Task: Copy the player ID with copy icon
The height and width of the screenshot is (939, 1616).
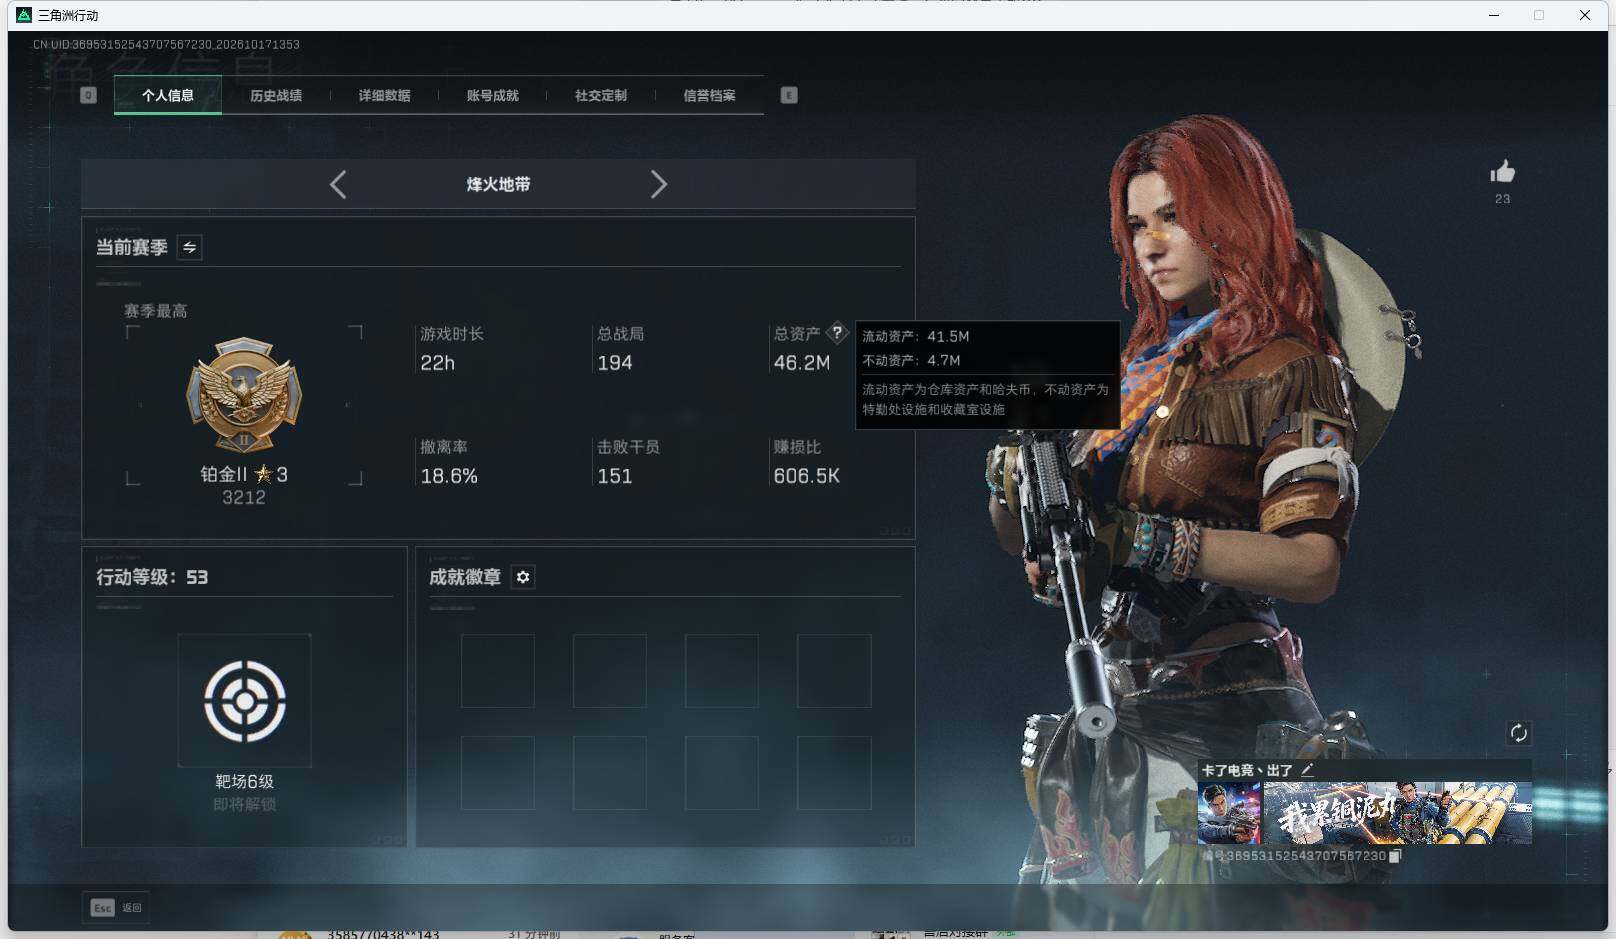Action: [1395, 856]
